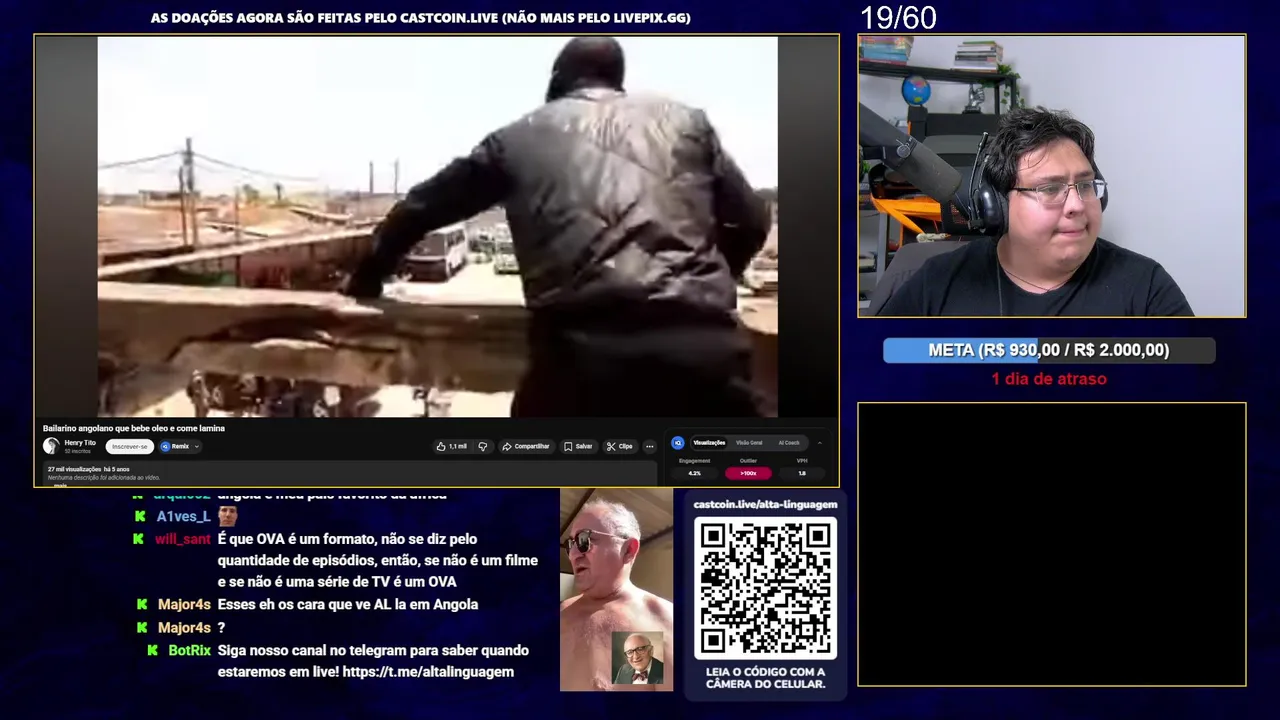Viewport: 1280px width, 720px height.
Task: Switch to the Visão Geral tab
Action: (749, 442)
